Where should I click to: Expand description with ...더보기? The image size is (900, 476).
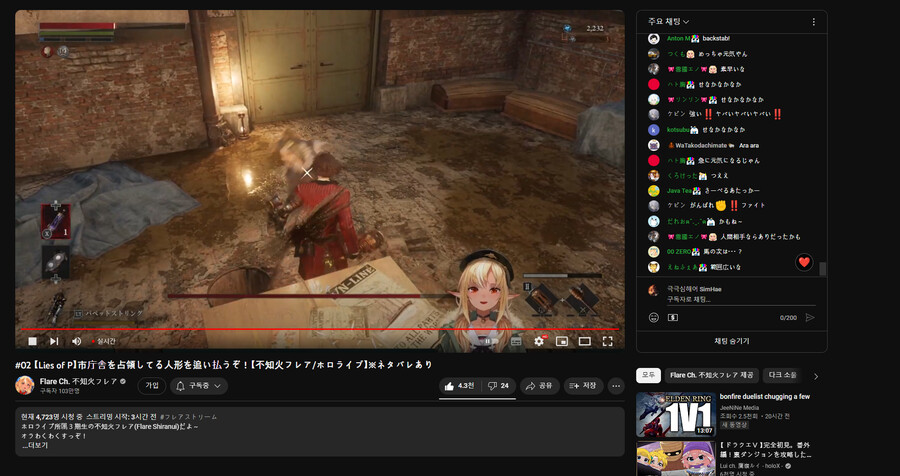pos(34,445)
